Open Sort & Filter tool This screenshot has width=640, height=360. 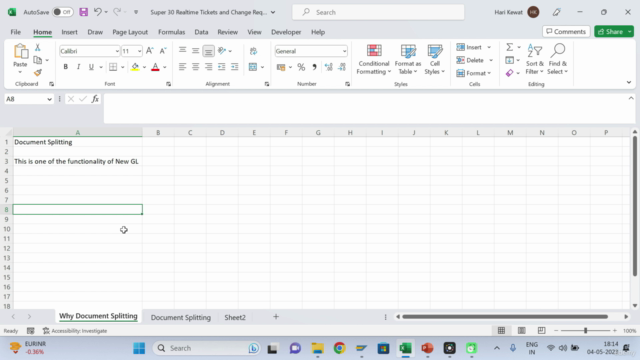tap(534, 59)
